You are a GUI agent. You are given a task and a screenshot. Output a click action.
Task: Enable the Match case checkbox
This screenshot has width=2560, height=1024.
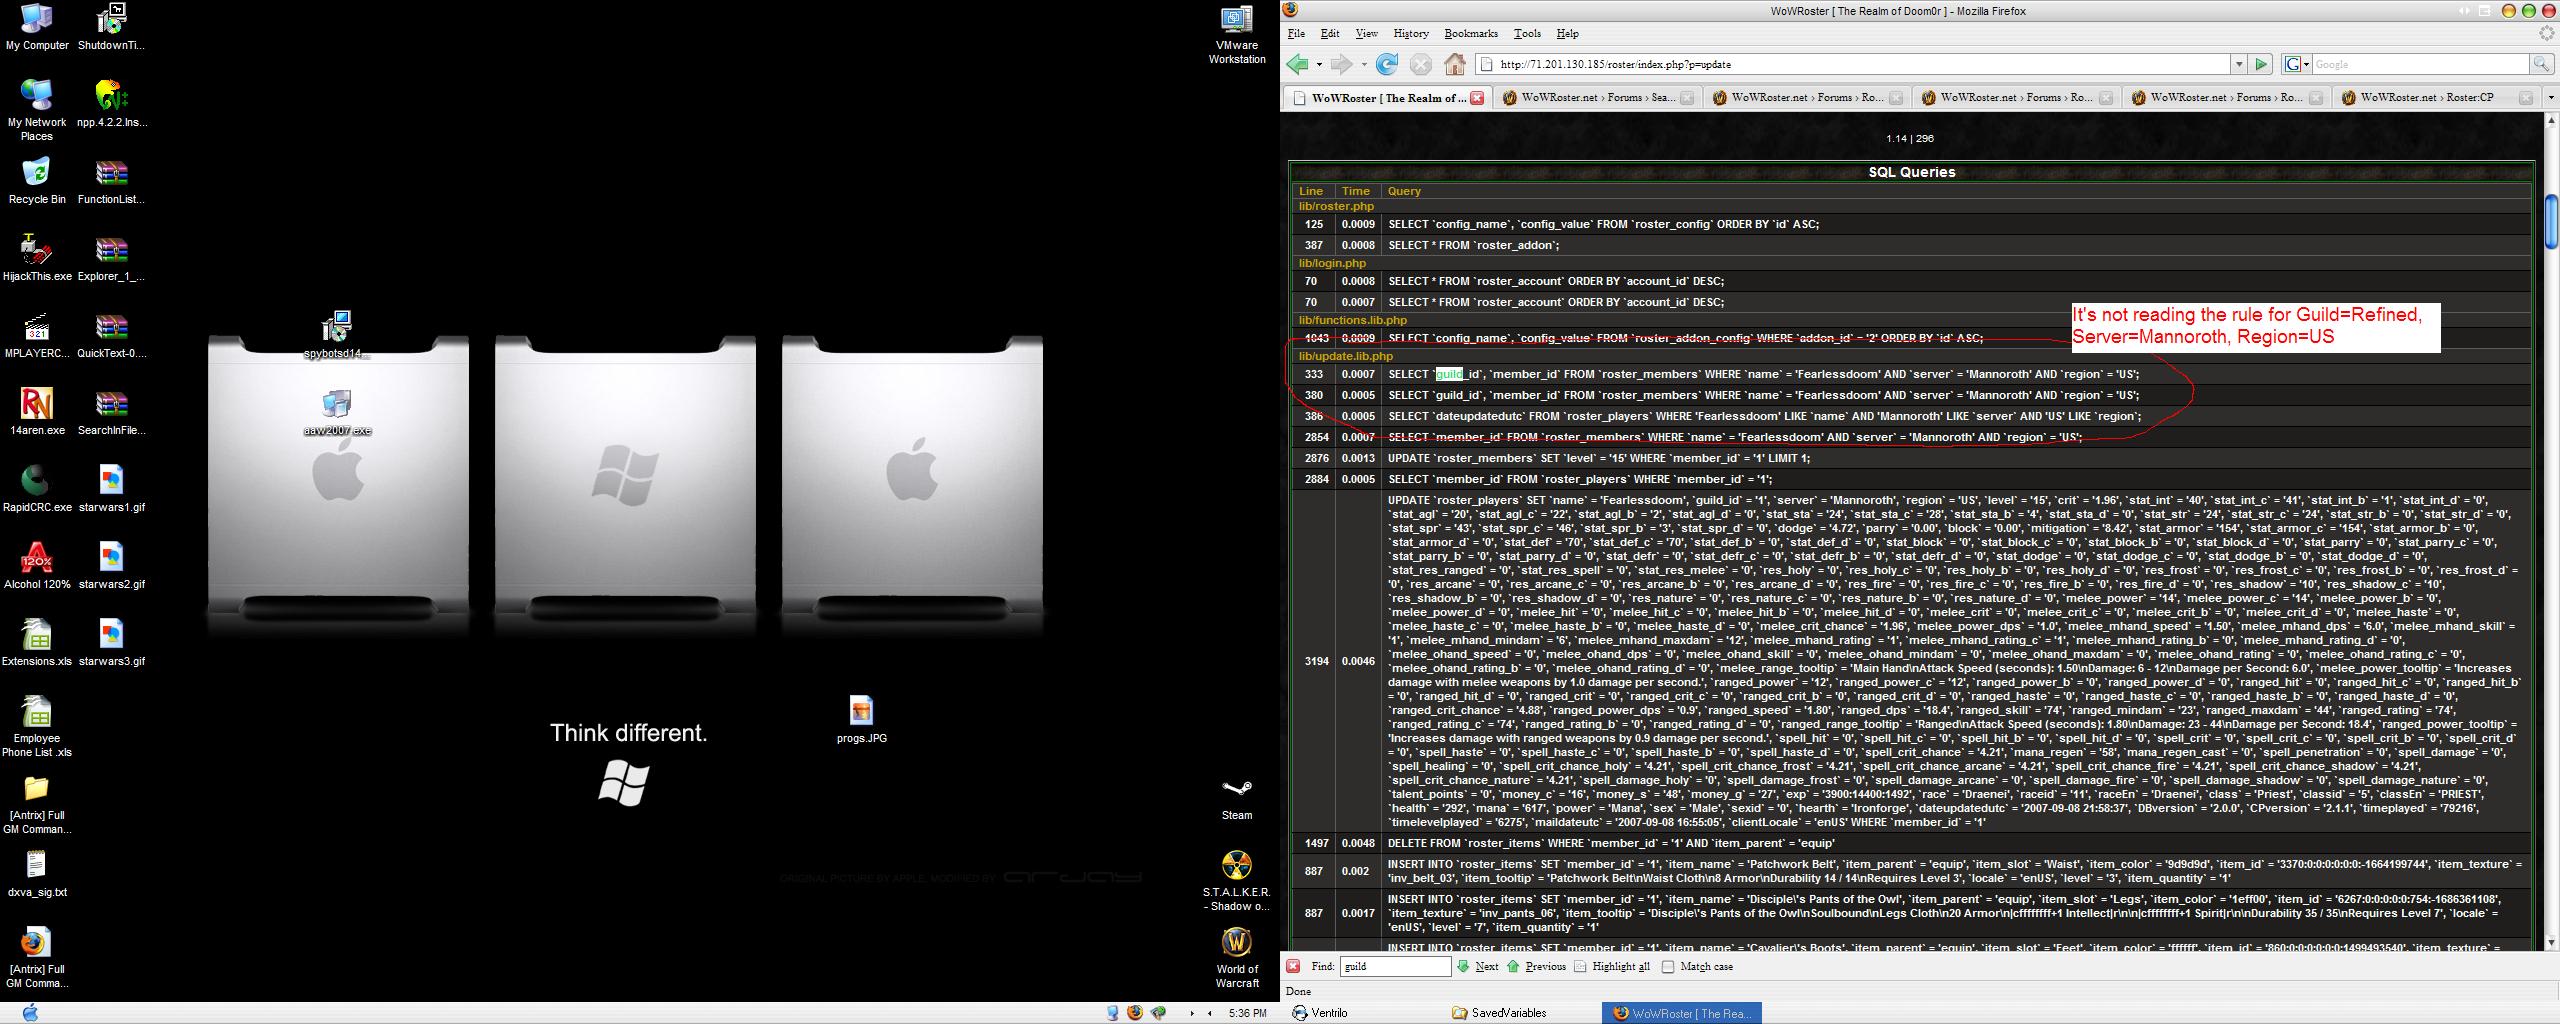(1667, 967)
